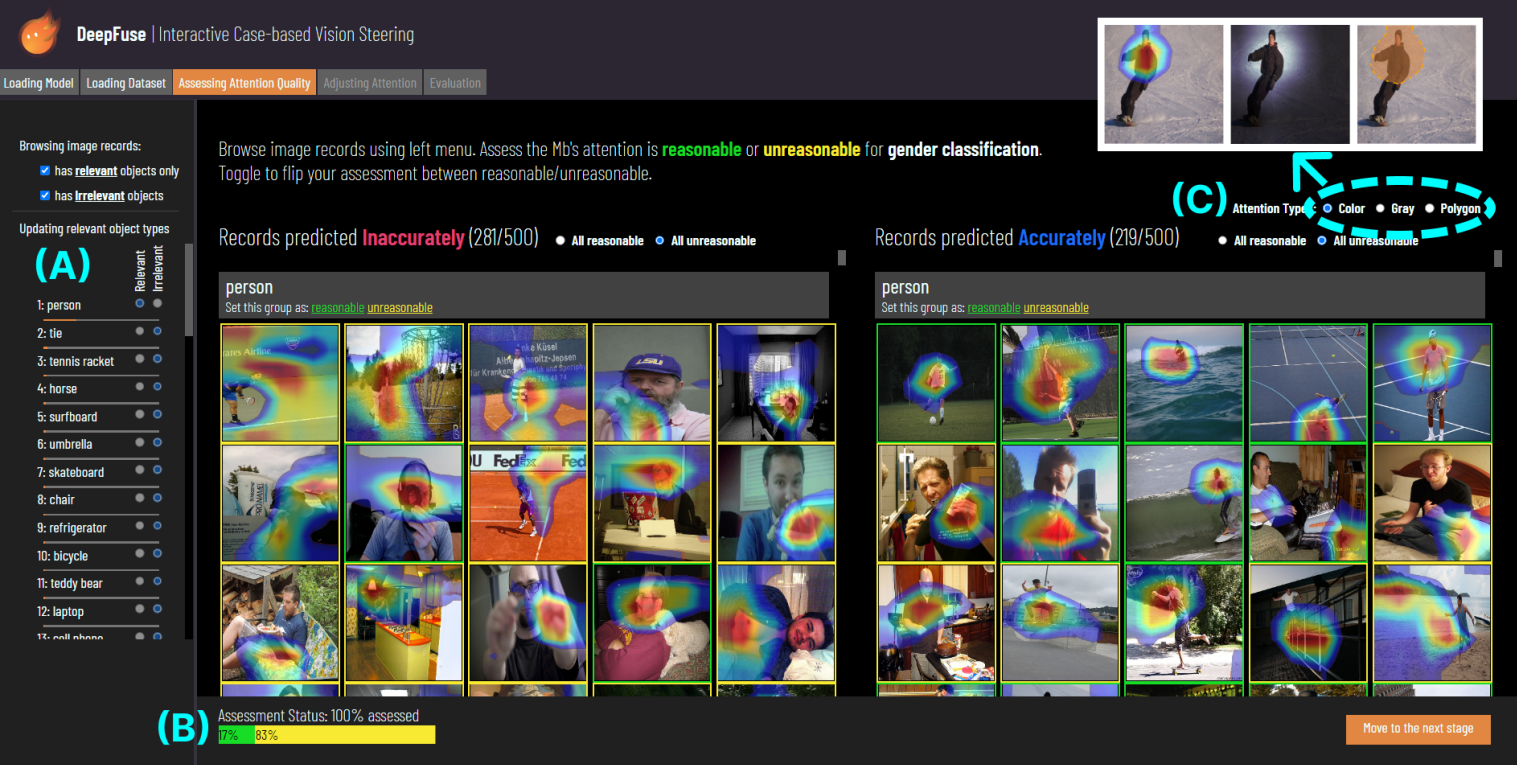Open the Loading Model stage tab
The image size is (1517, 765).
coord(38,83)
